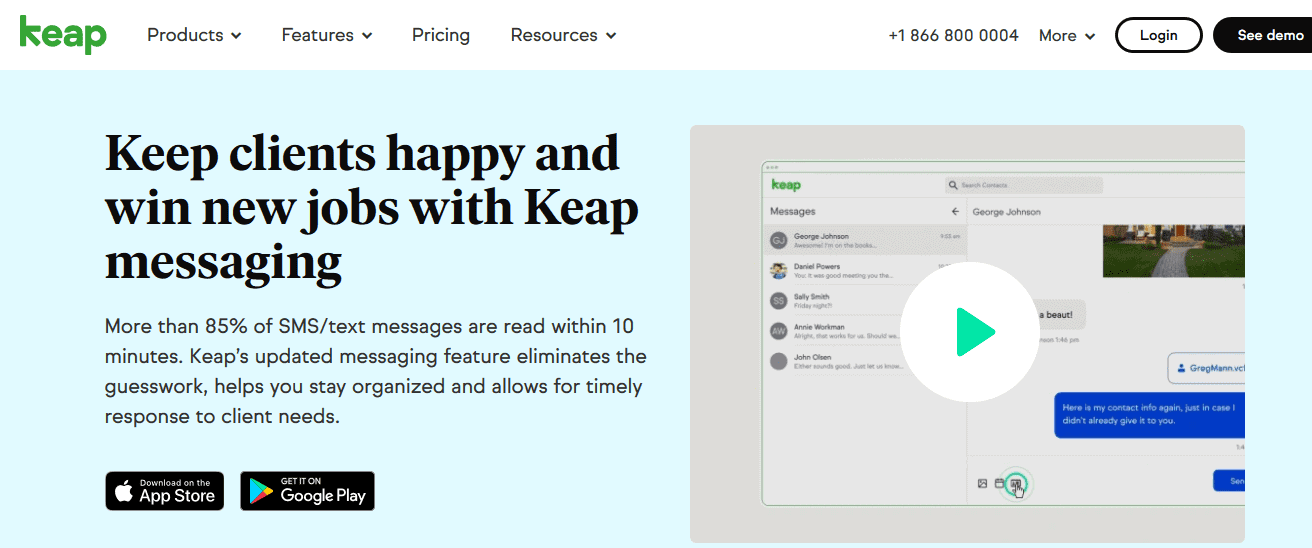This screenshot has width=1312, height=548.
Task: Click the garden path photo in preview
Action: (x=1174, y=250)
